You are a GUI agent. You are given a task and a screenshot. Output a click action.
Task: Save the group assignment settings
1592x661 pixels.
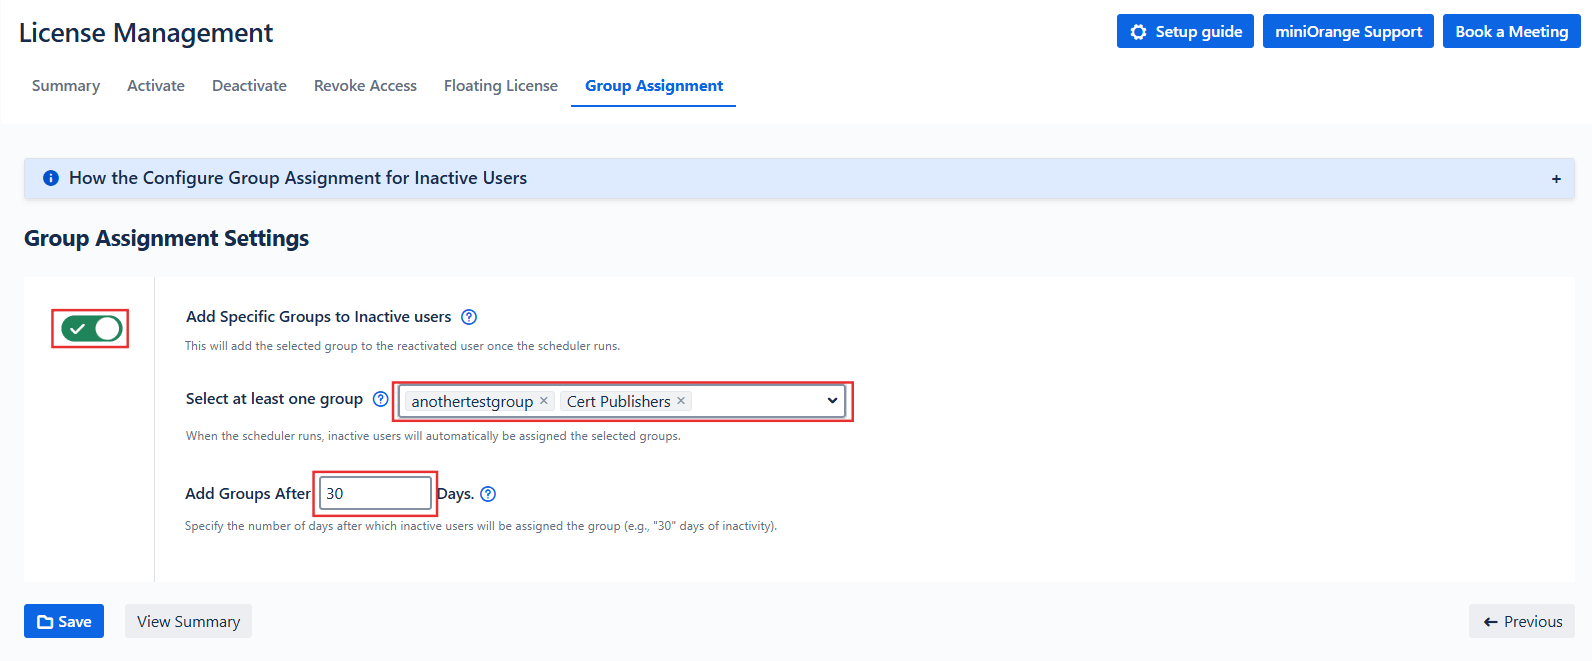tap(64, 621)
